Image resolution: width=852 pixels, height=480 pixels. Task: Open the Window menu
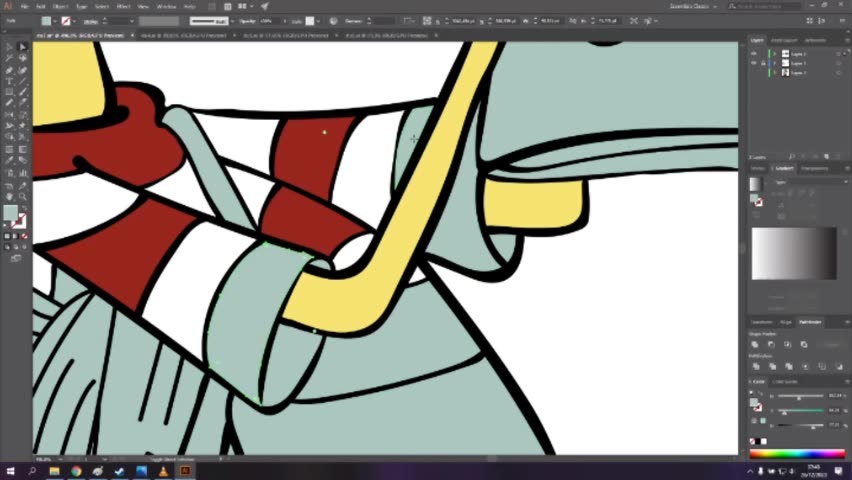[x=166, y=7]
